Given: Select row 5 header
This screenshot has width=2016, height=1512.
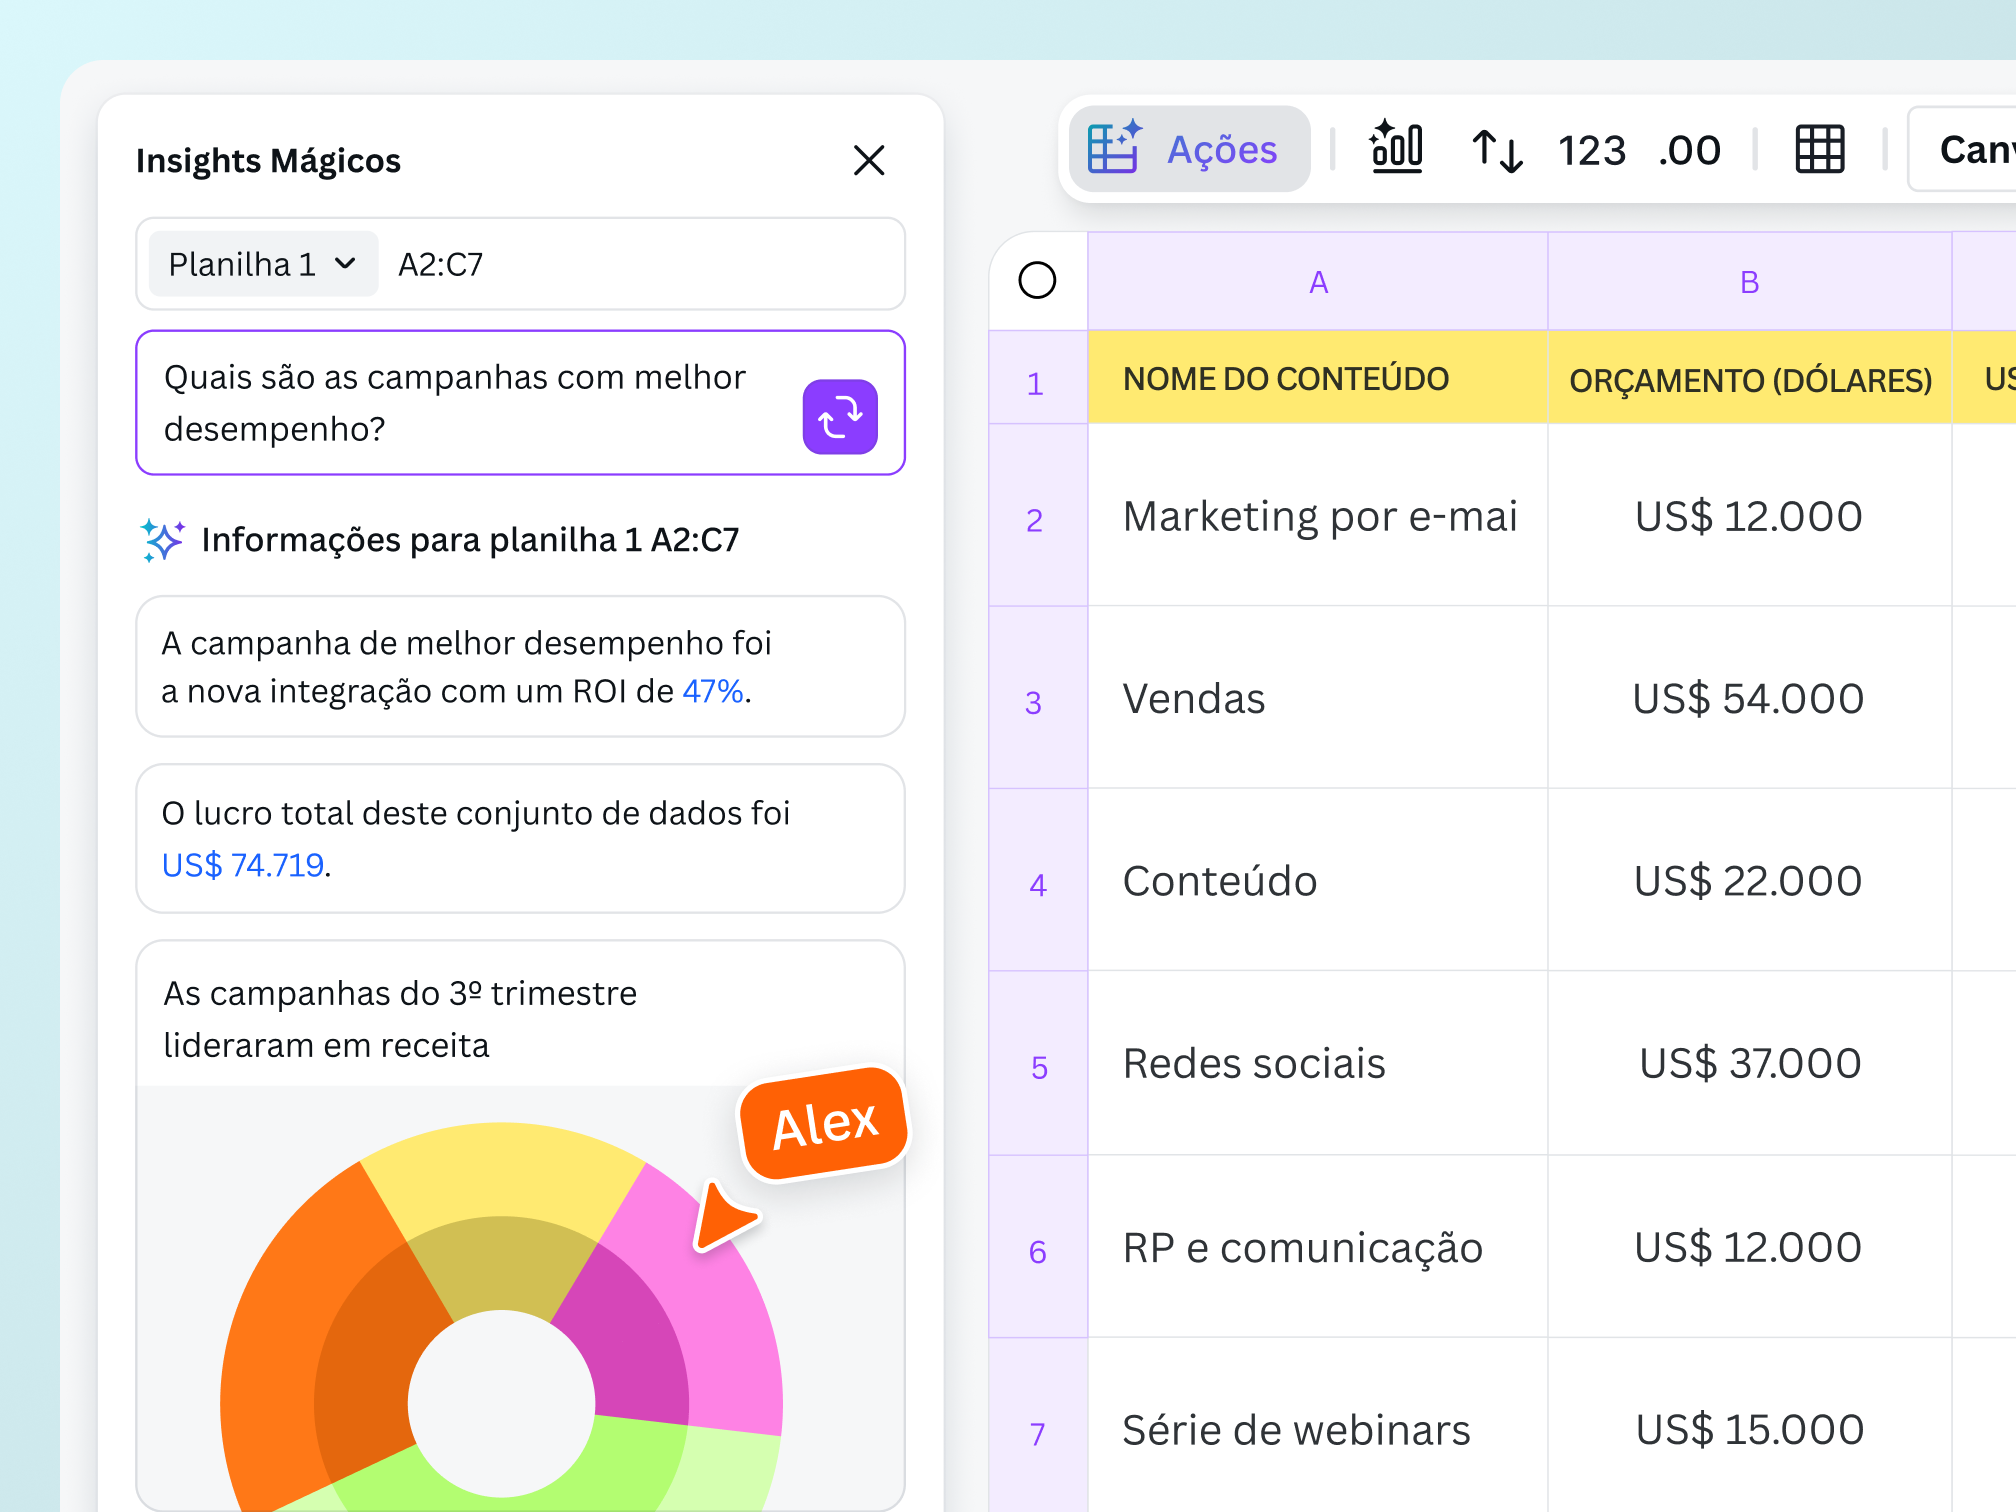Looking at the screenshot, I should 1037,1063.
